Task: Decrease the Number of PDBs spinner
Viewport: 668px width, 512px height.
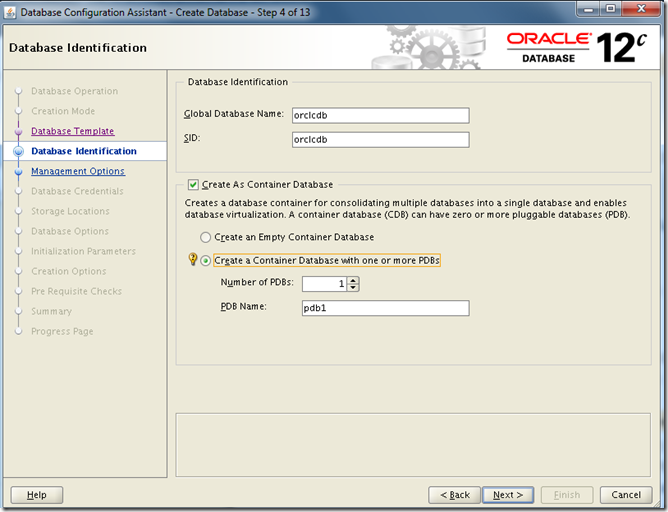Action: coord(353,288)
